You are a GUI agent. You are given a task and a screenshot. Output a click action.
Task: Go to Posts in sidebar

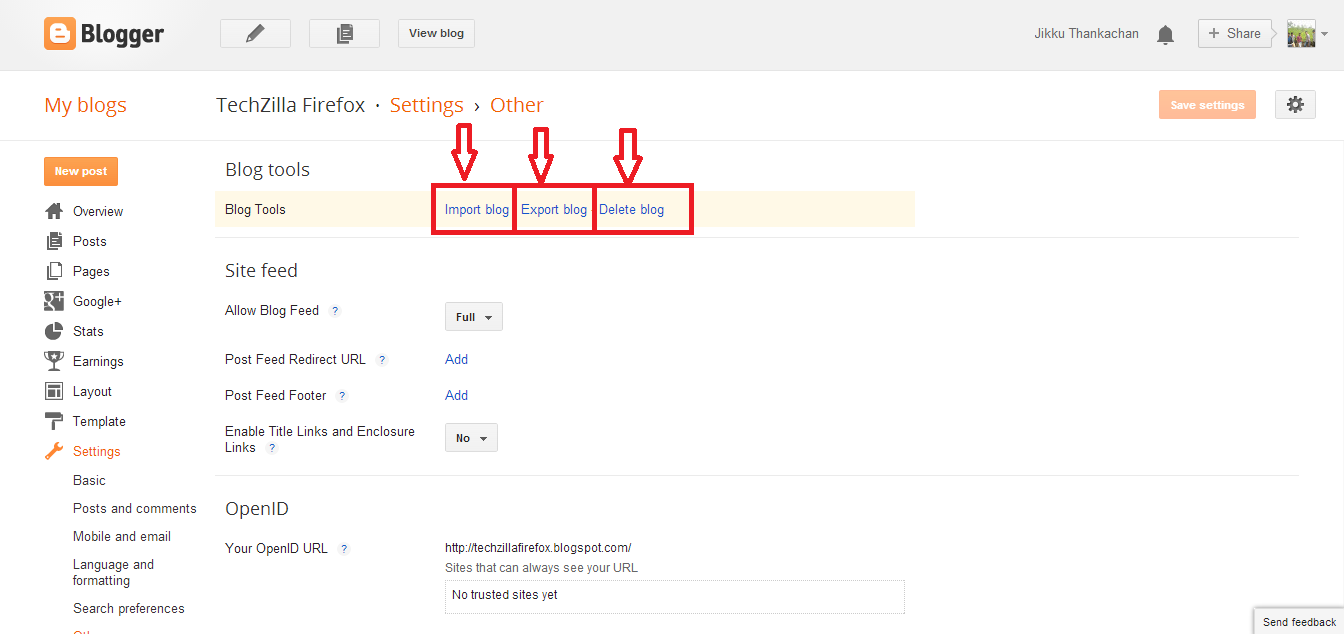(89, 241)
